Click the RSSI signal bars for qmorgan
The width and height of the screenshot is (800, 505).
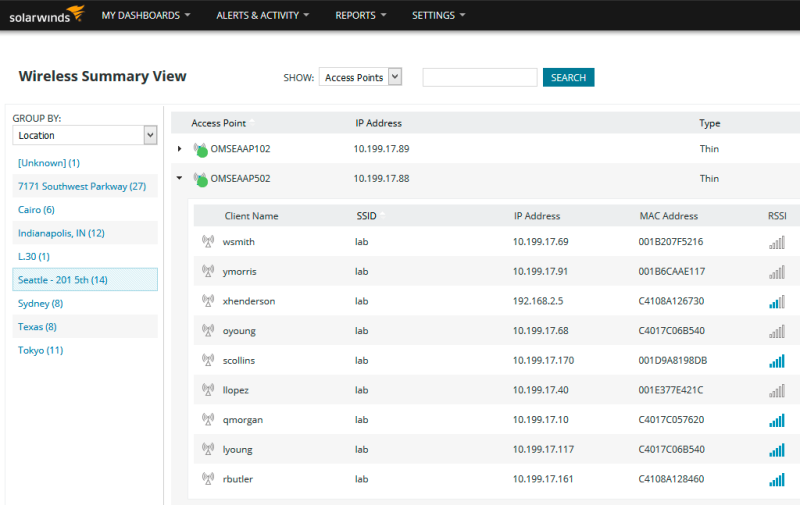coord(777,420)
